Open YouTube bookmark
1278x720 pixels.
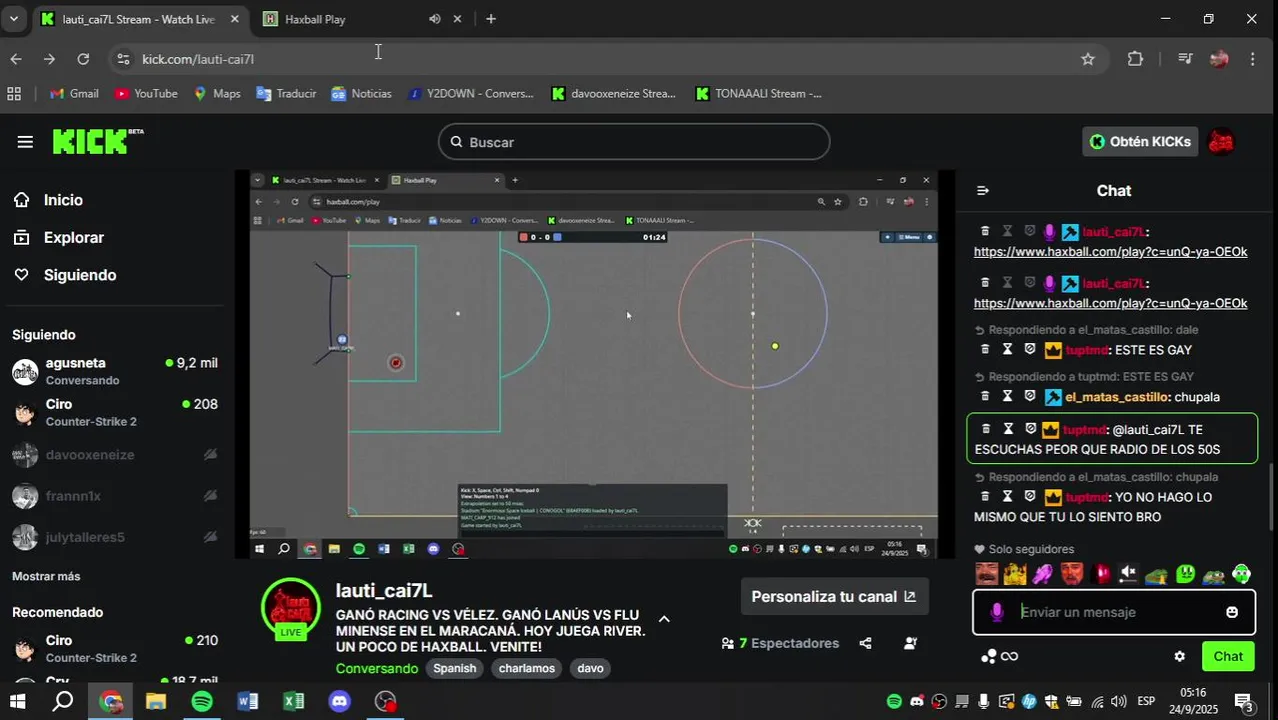click(146, 93)
